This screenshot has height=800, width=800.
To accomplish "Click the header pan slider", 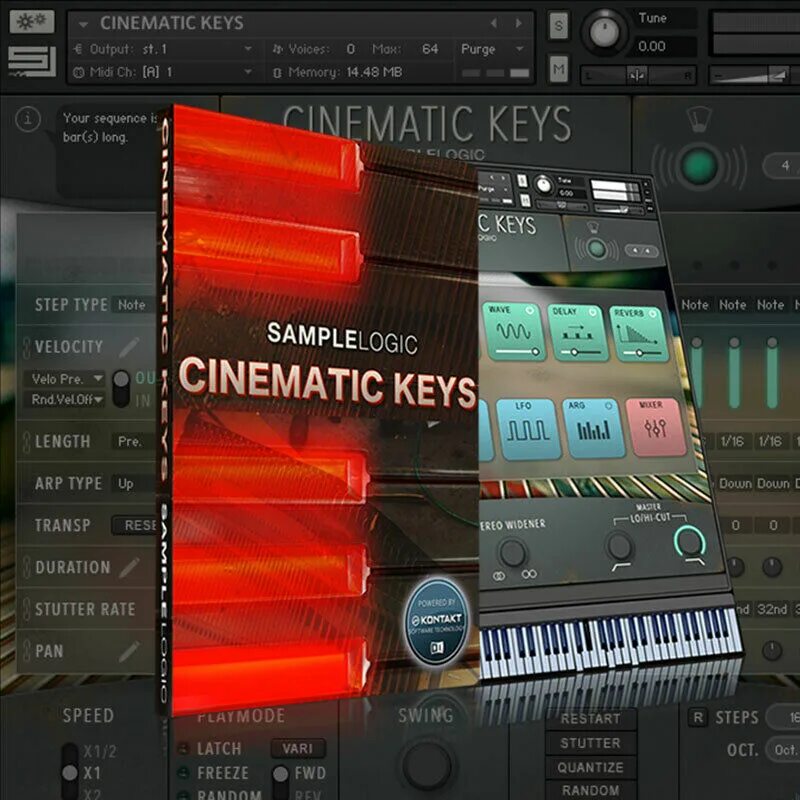I will pos(639,76).
